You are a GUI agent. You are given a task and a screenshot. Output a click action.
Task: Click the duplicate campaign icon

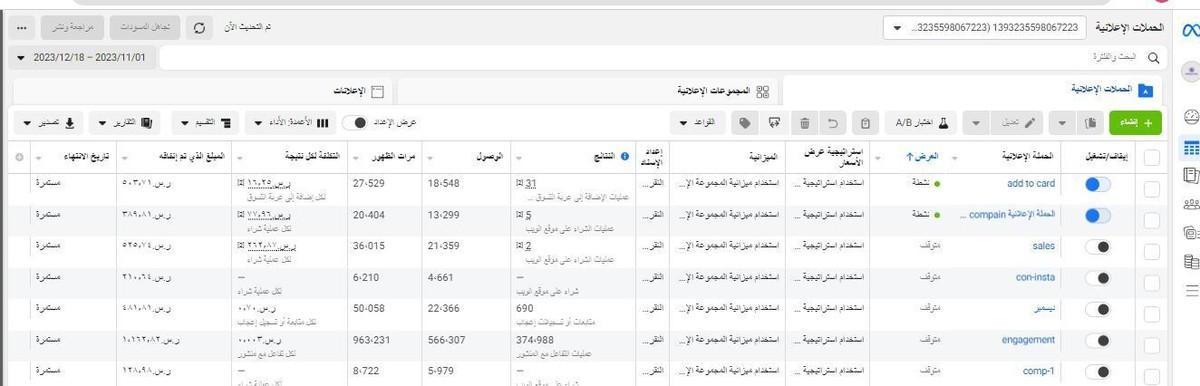(1092, 122)
